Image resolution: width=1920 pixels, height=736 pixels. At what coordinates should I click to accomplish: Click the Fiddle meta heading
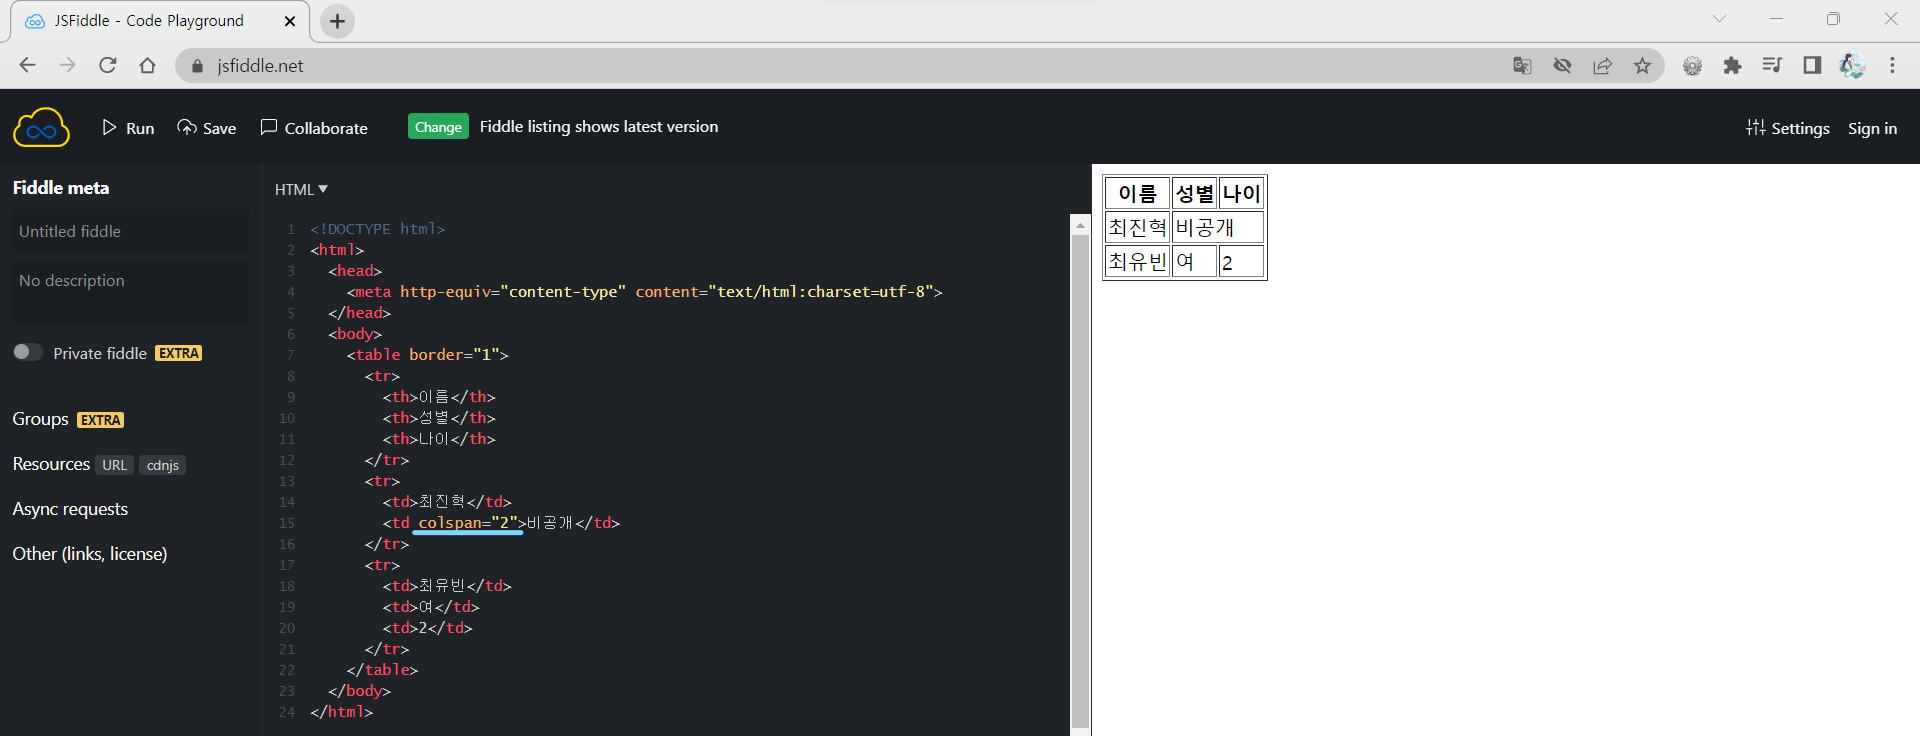61,188
